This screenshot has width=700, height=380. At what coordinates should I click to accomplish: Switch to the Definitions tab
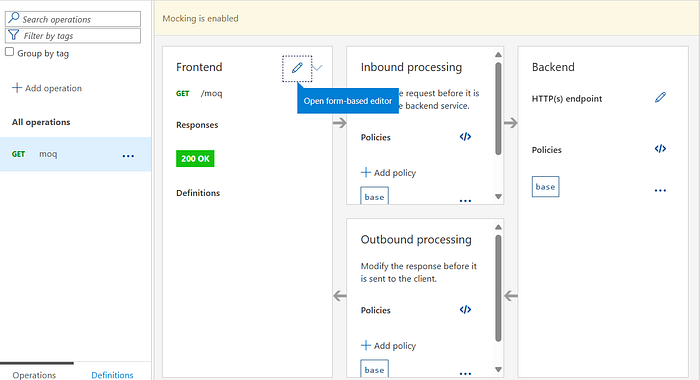click(x=112, y=375)
